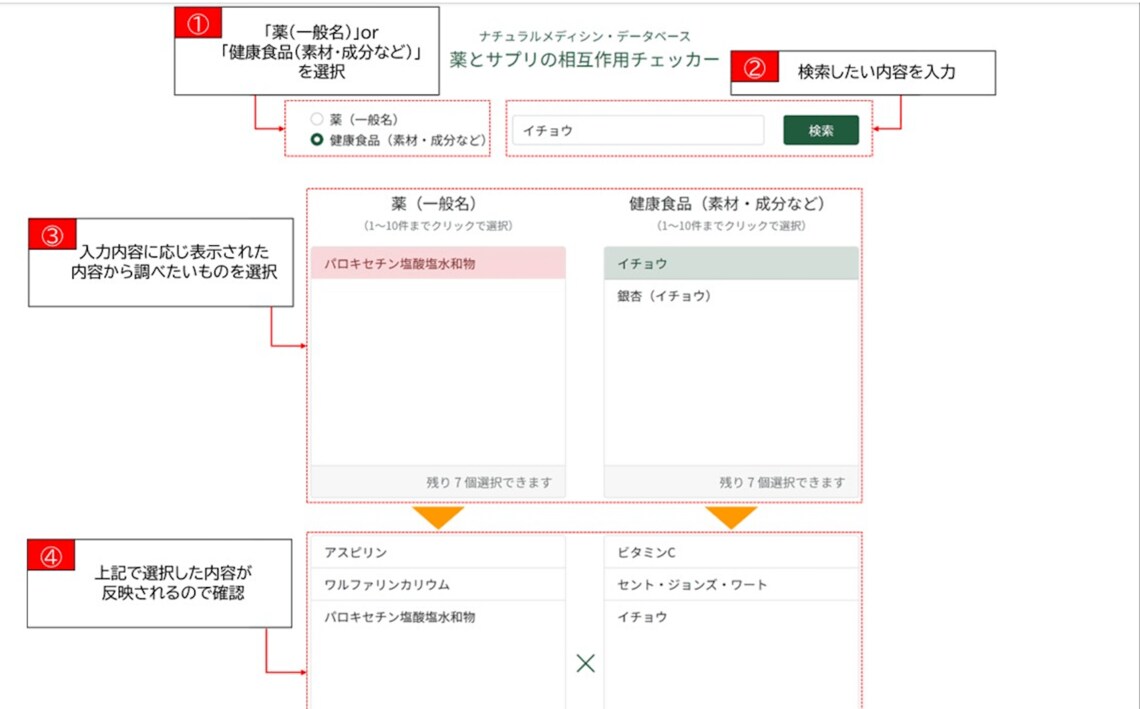This screenshot has height=709, width=1140.
Task: Select the 健康食品（素材・成分など）radio button
Action: (x=316, y=140)
